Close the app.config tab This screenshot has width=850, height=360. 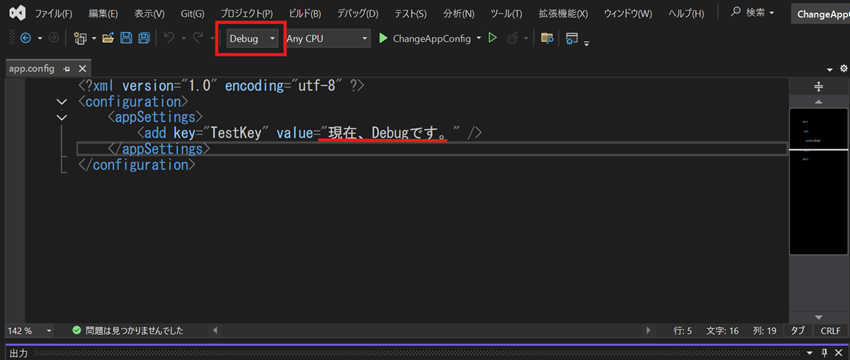coord(82,69)
